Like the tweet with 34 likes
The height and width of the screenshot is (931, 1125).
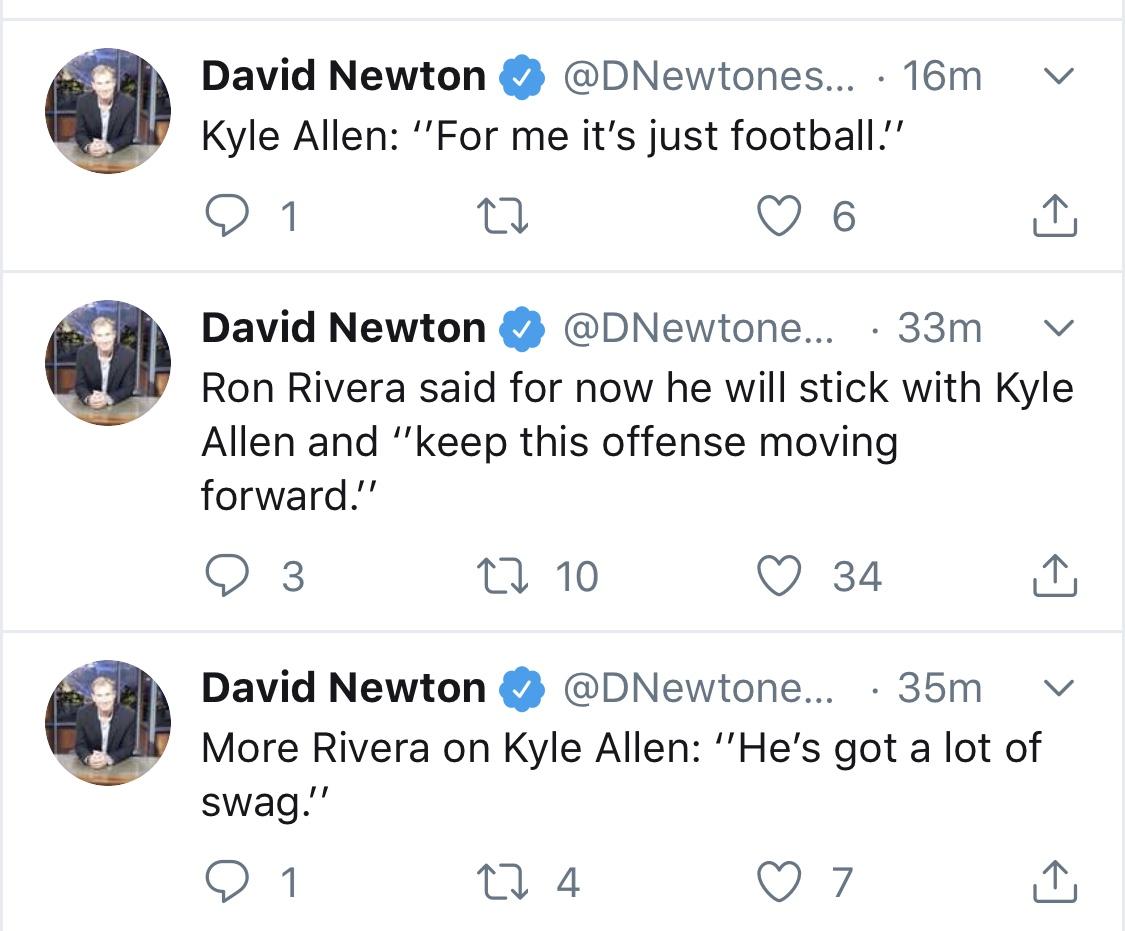[x=779, y=576]
